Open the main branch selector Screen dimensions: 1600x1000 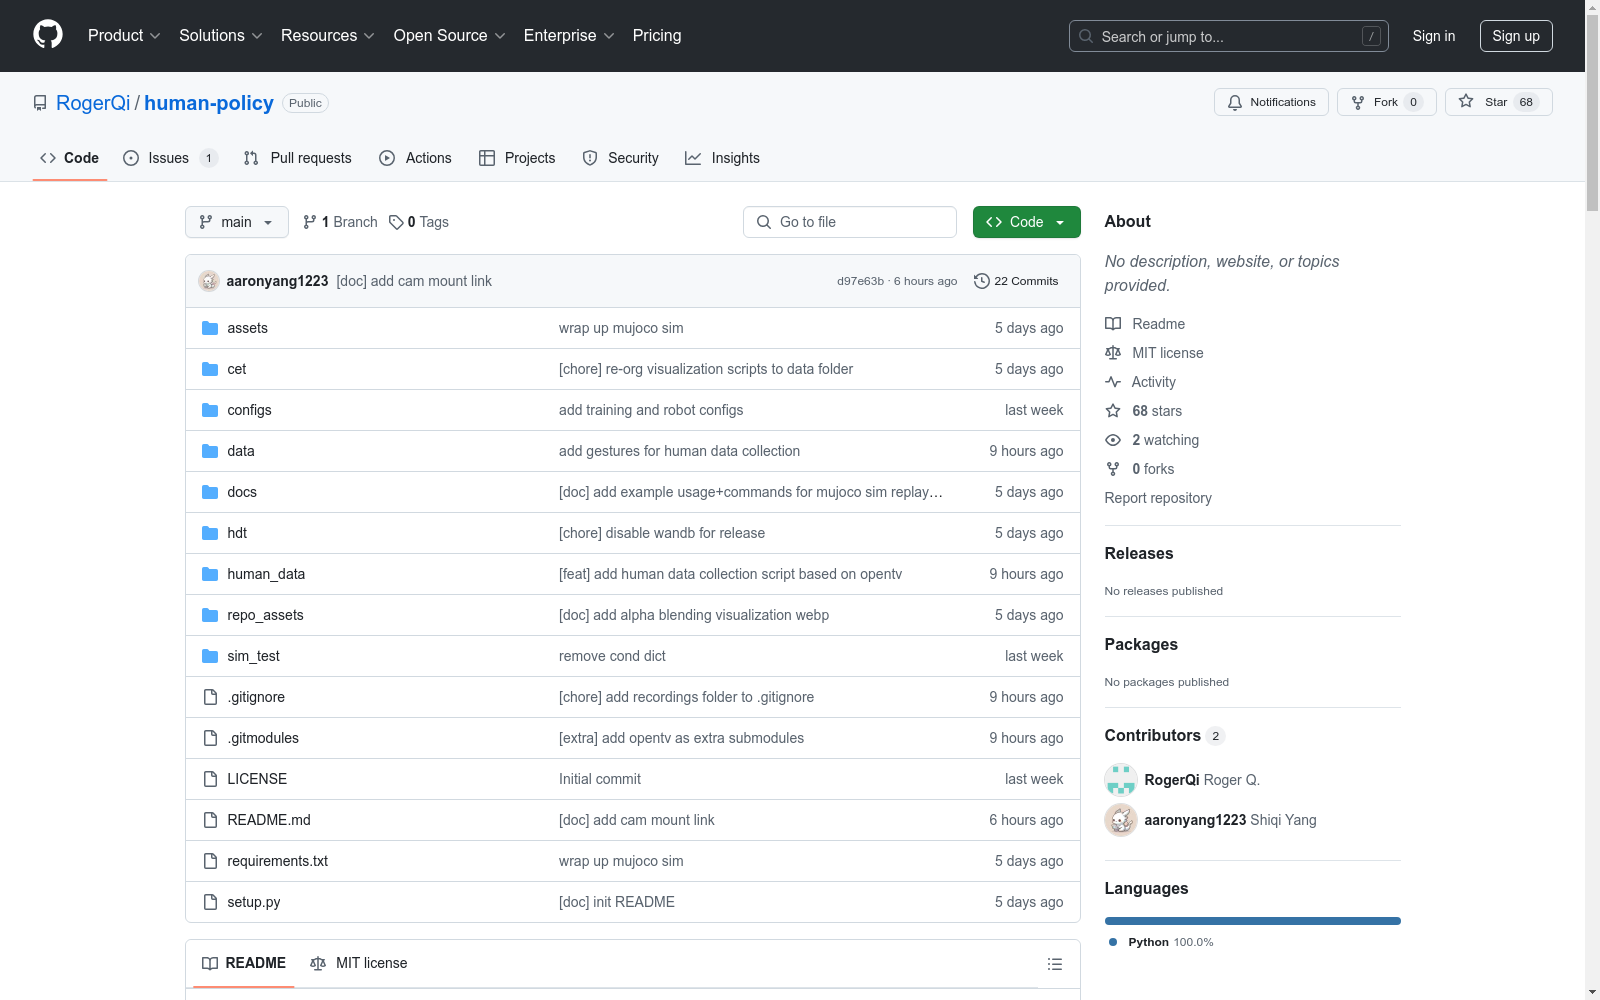click(237, 222)
